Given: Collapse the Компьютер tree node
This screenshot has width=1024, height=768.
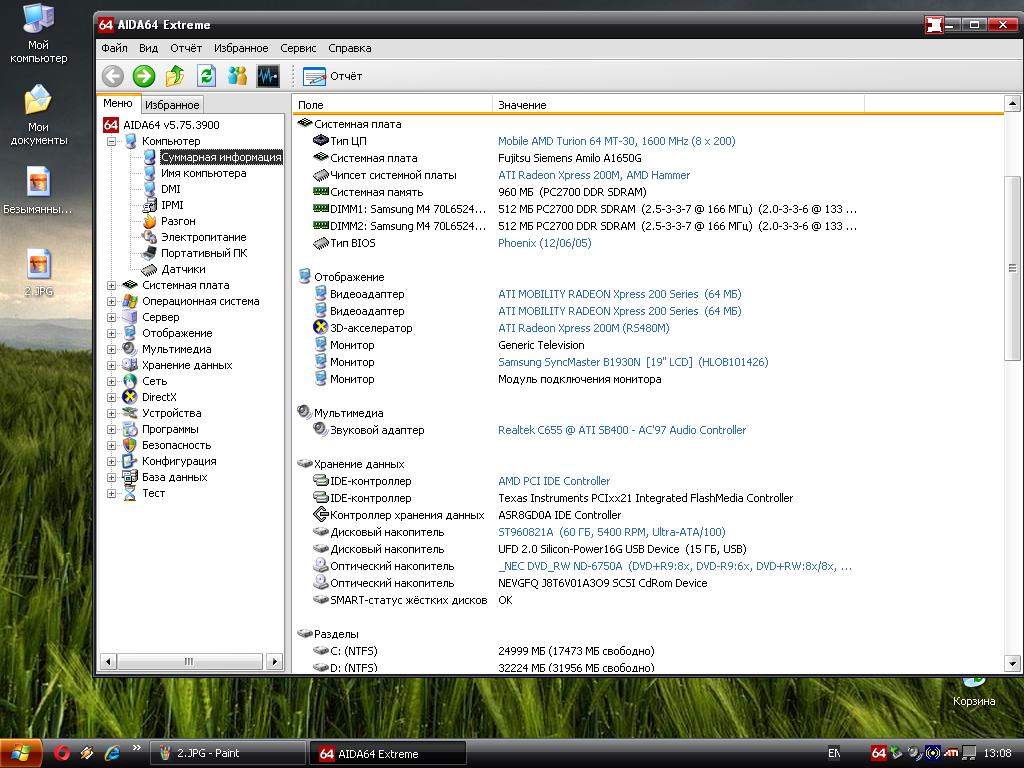Looking at the screenshot, I should (112, 141).
